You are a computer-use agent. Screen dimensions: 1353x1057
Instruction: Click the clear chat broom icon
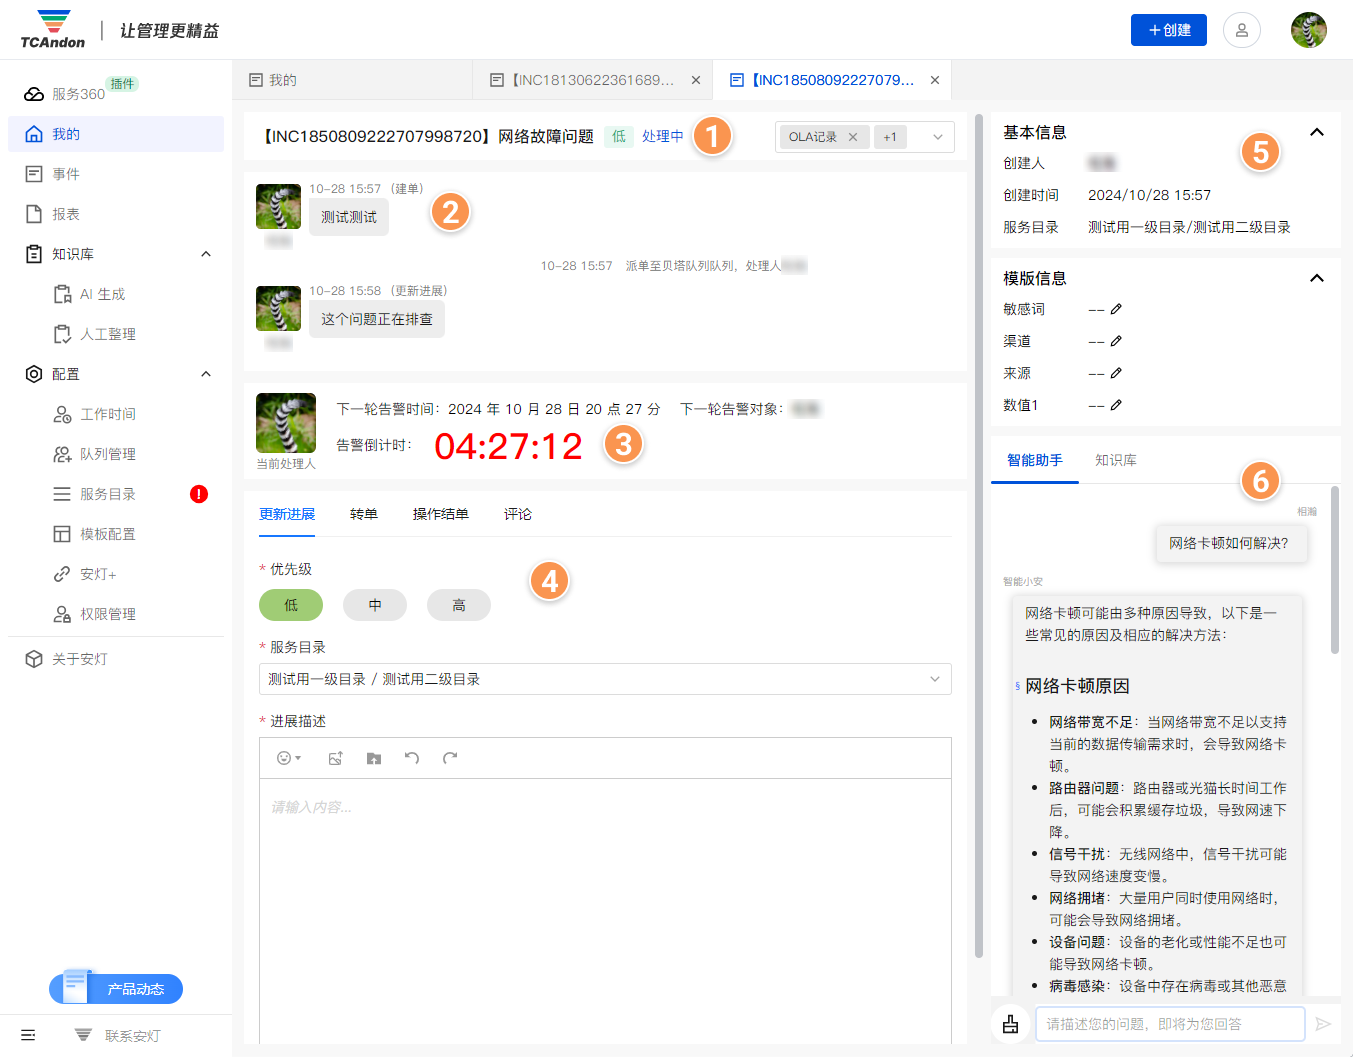tap(1010, 1024)
